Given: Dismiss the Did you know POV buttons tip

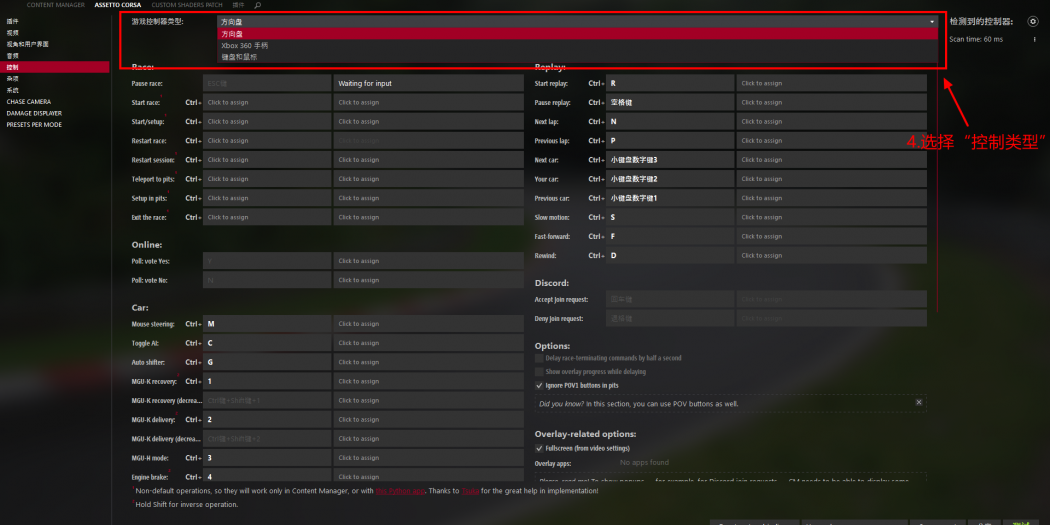Looking at the screenshot, I should [919, 402].
